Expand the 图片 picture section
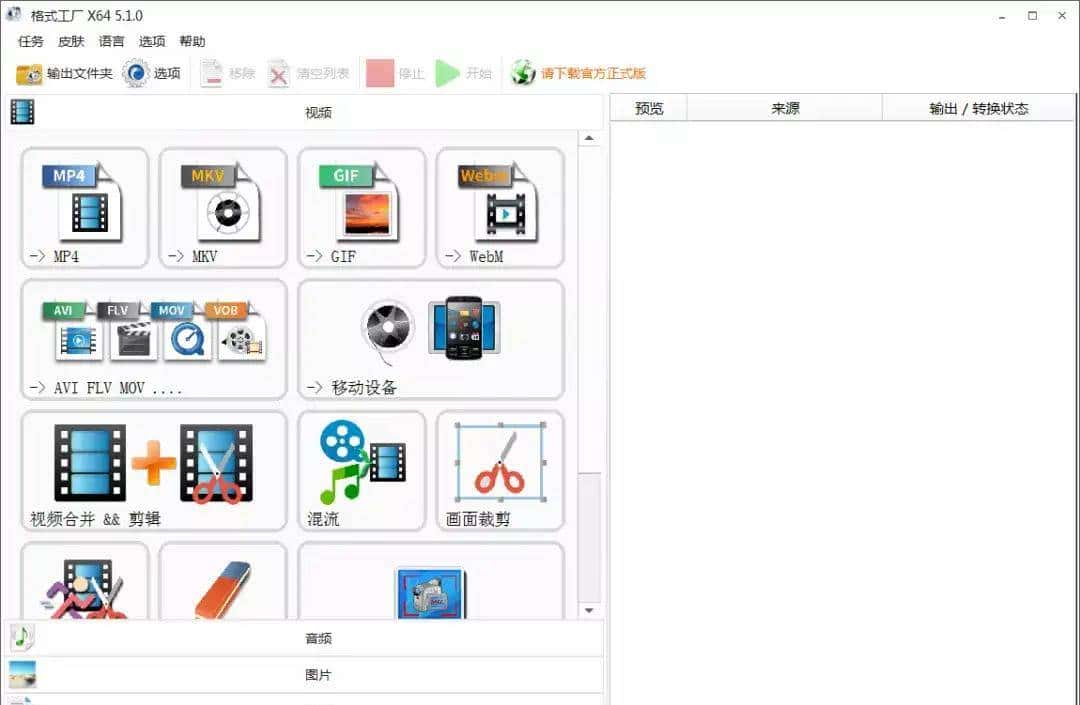Screen dimensions: 1080x705 [x=317, y=675]
